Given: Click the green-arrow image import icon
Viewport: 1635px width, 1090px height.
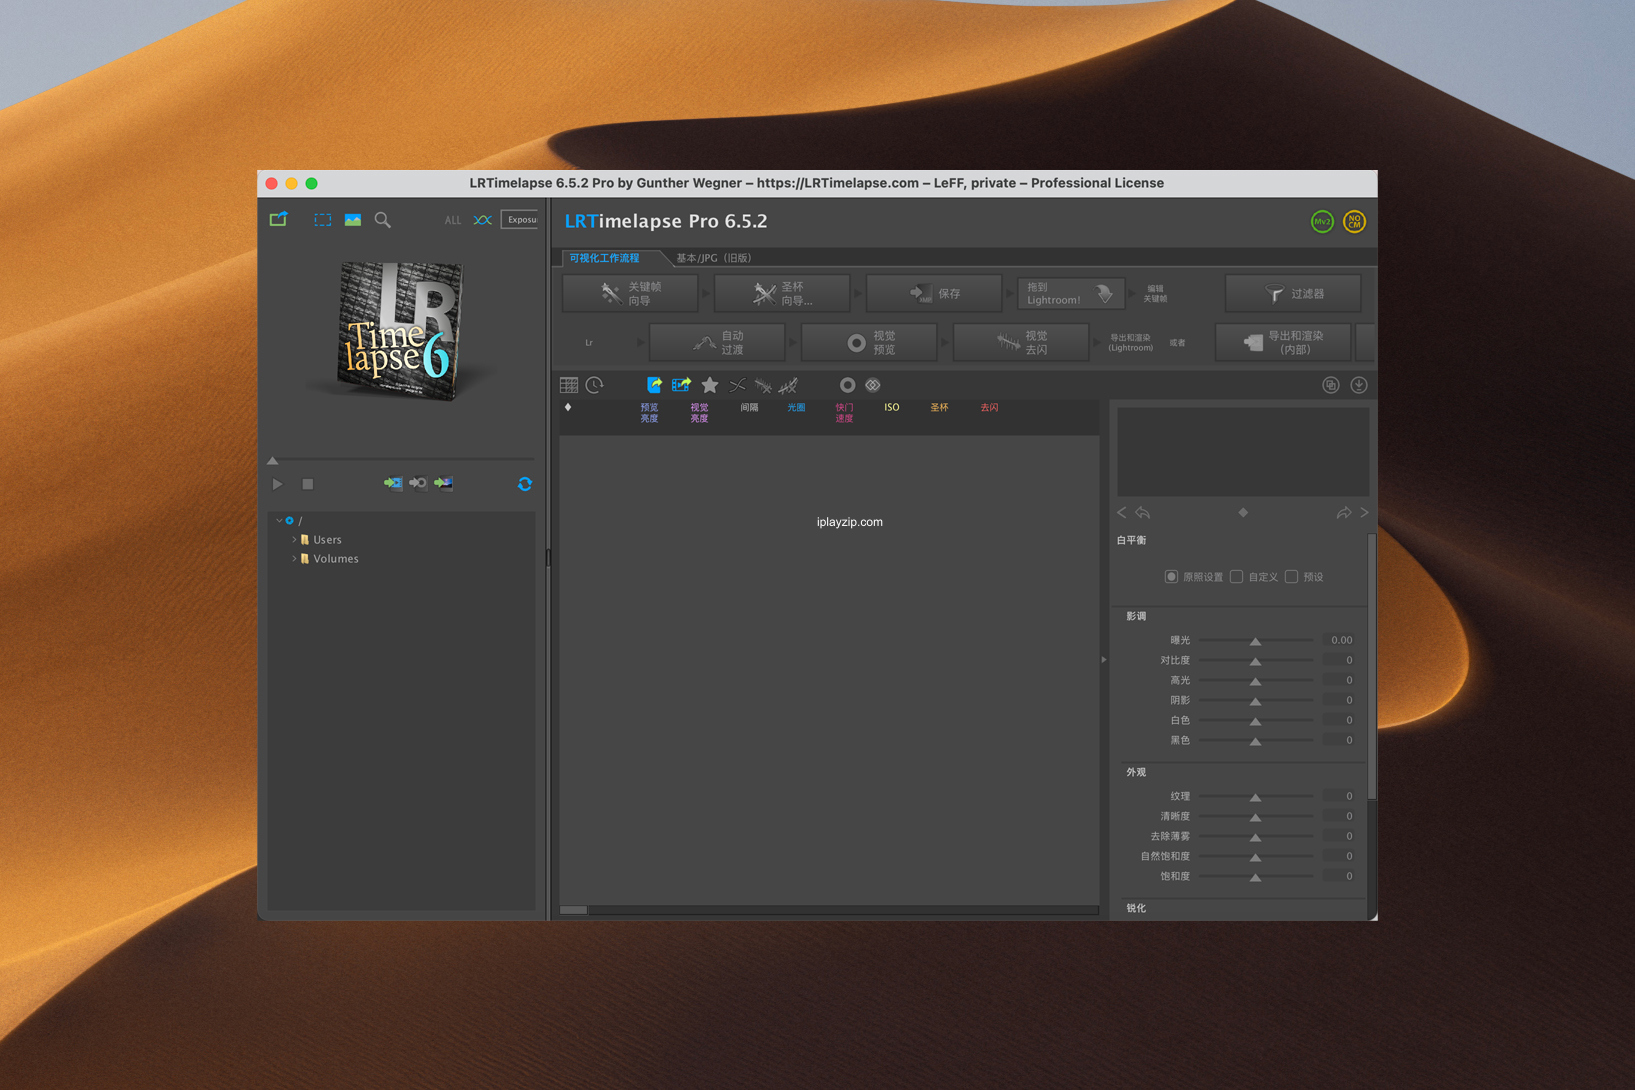Looking at the screenshot, I should 443,484.
